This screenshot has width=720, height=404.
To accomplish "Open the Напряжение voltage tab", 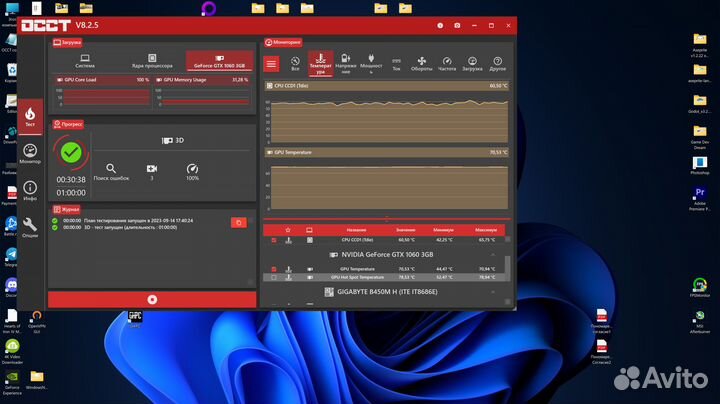I will [x=346, y=64].
